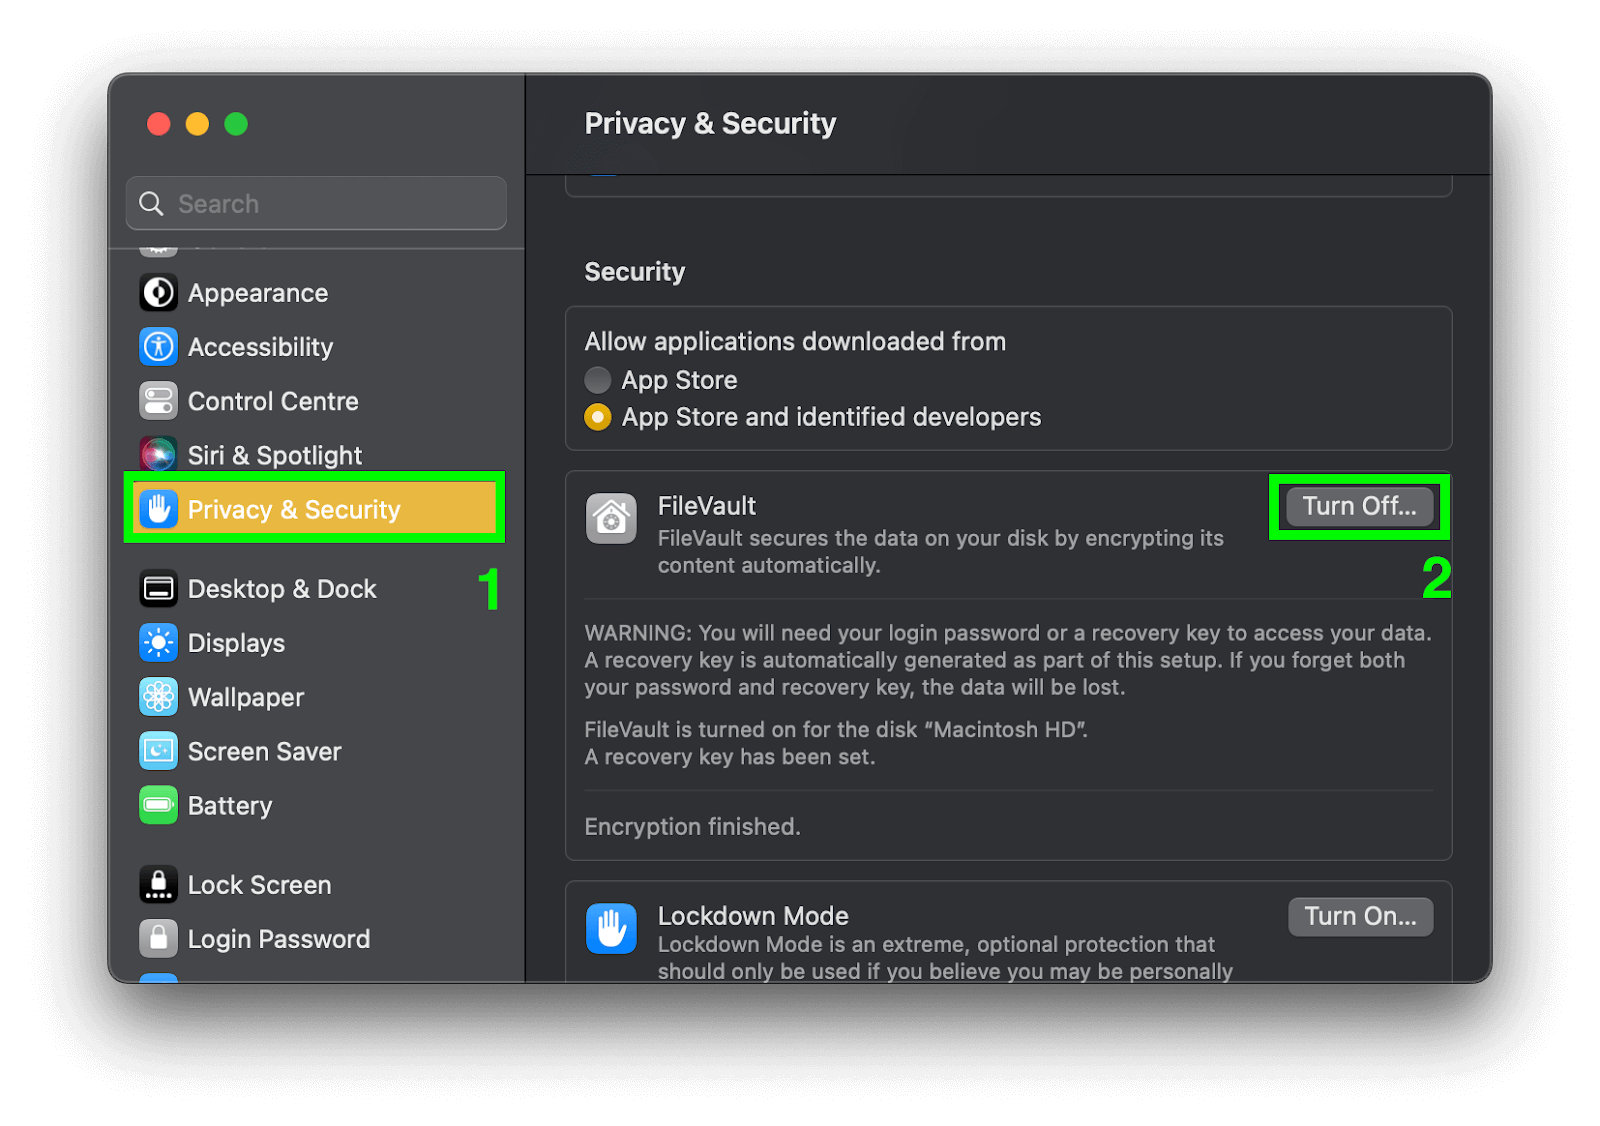Screen dimensions: 1600x1126
Task: Turn Off FileVault encryption
Action: point(1358,506)
